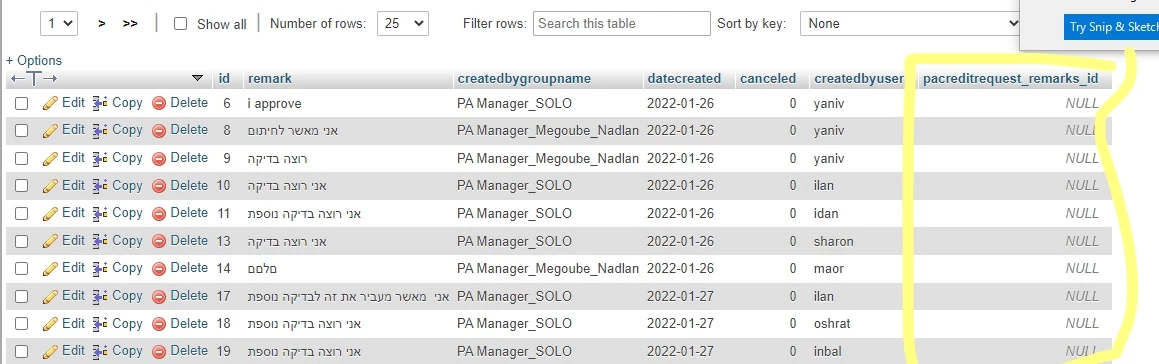Open the page number dropdown

(59, 24)
